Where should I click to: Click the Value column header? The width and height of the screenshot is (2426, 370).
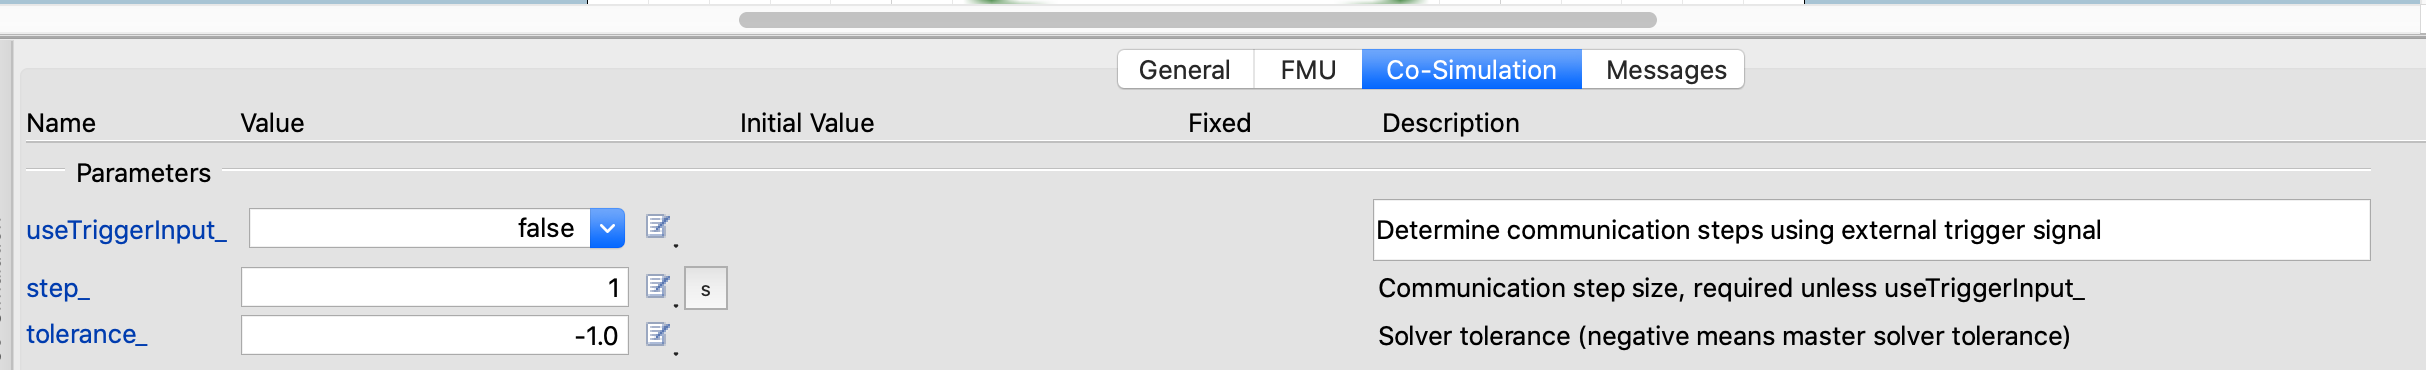(x=272, y=123)
